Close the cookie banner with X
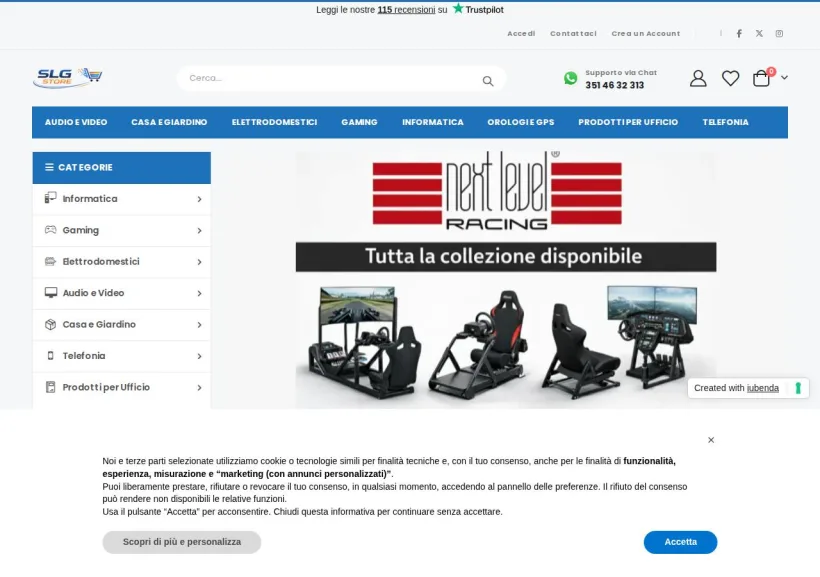The image size is (820, 577). click(x=711, y=440)
